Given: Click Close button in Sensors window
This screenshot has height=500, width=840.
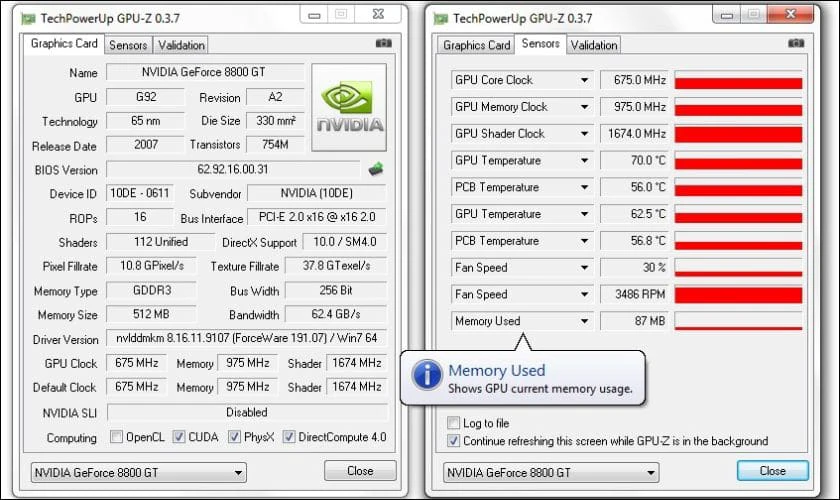Looking at the screenshot, I should (772, 471).
